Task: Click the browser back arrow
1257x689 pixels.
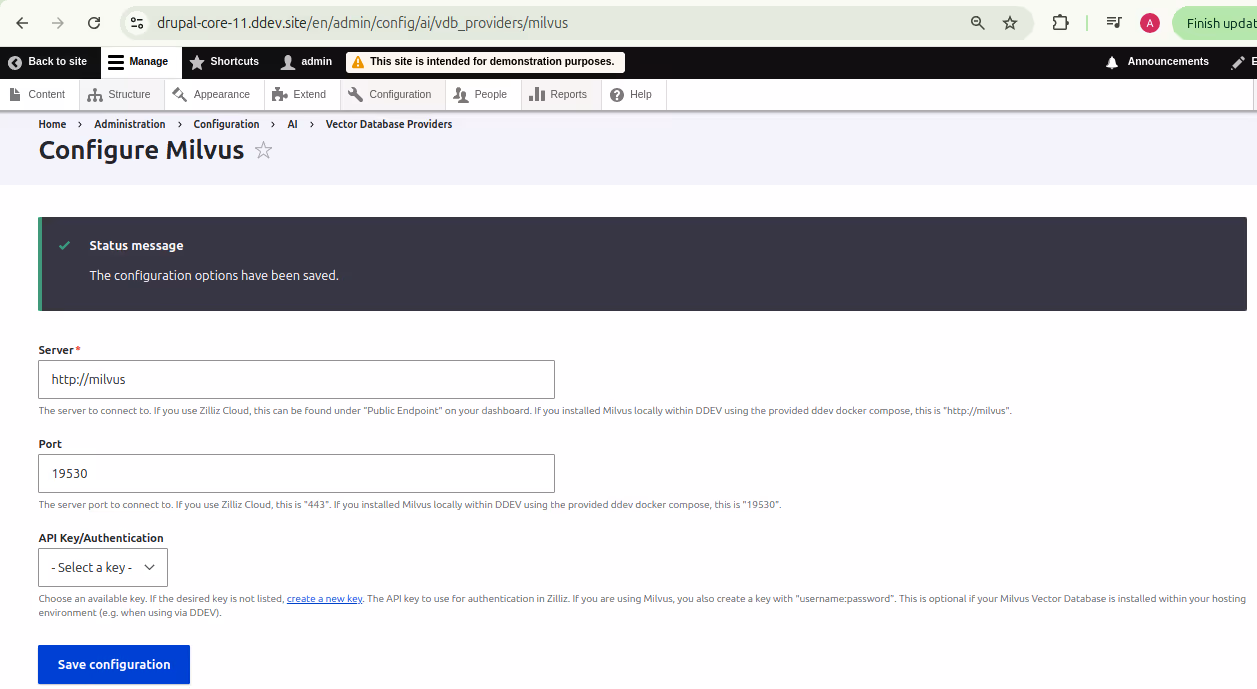Action: click(x=22, y=23)
